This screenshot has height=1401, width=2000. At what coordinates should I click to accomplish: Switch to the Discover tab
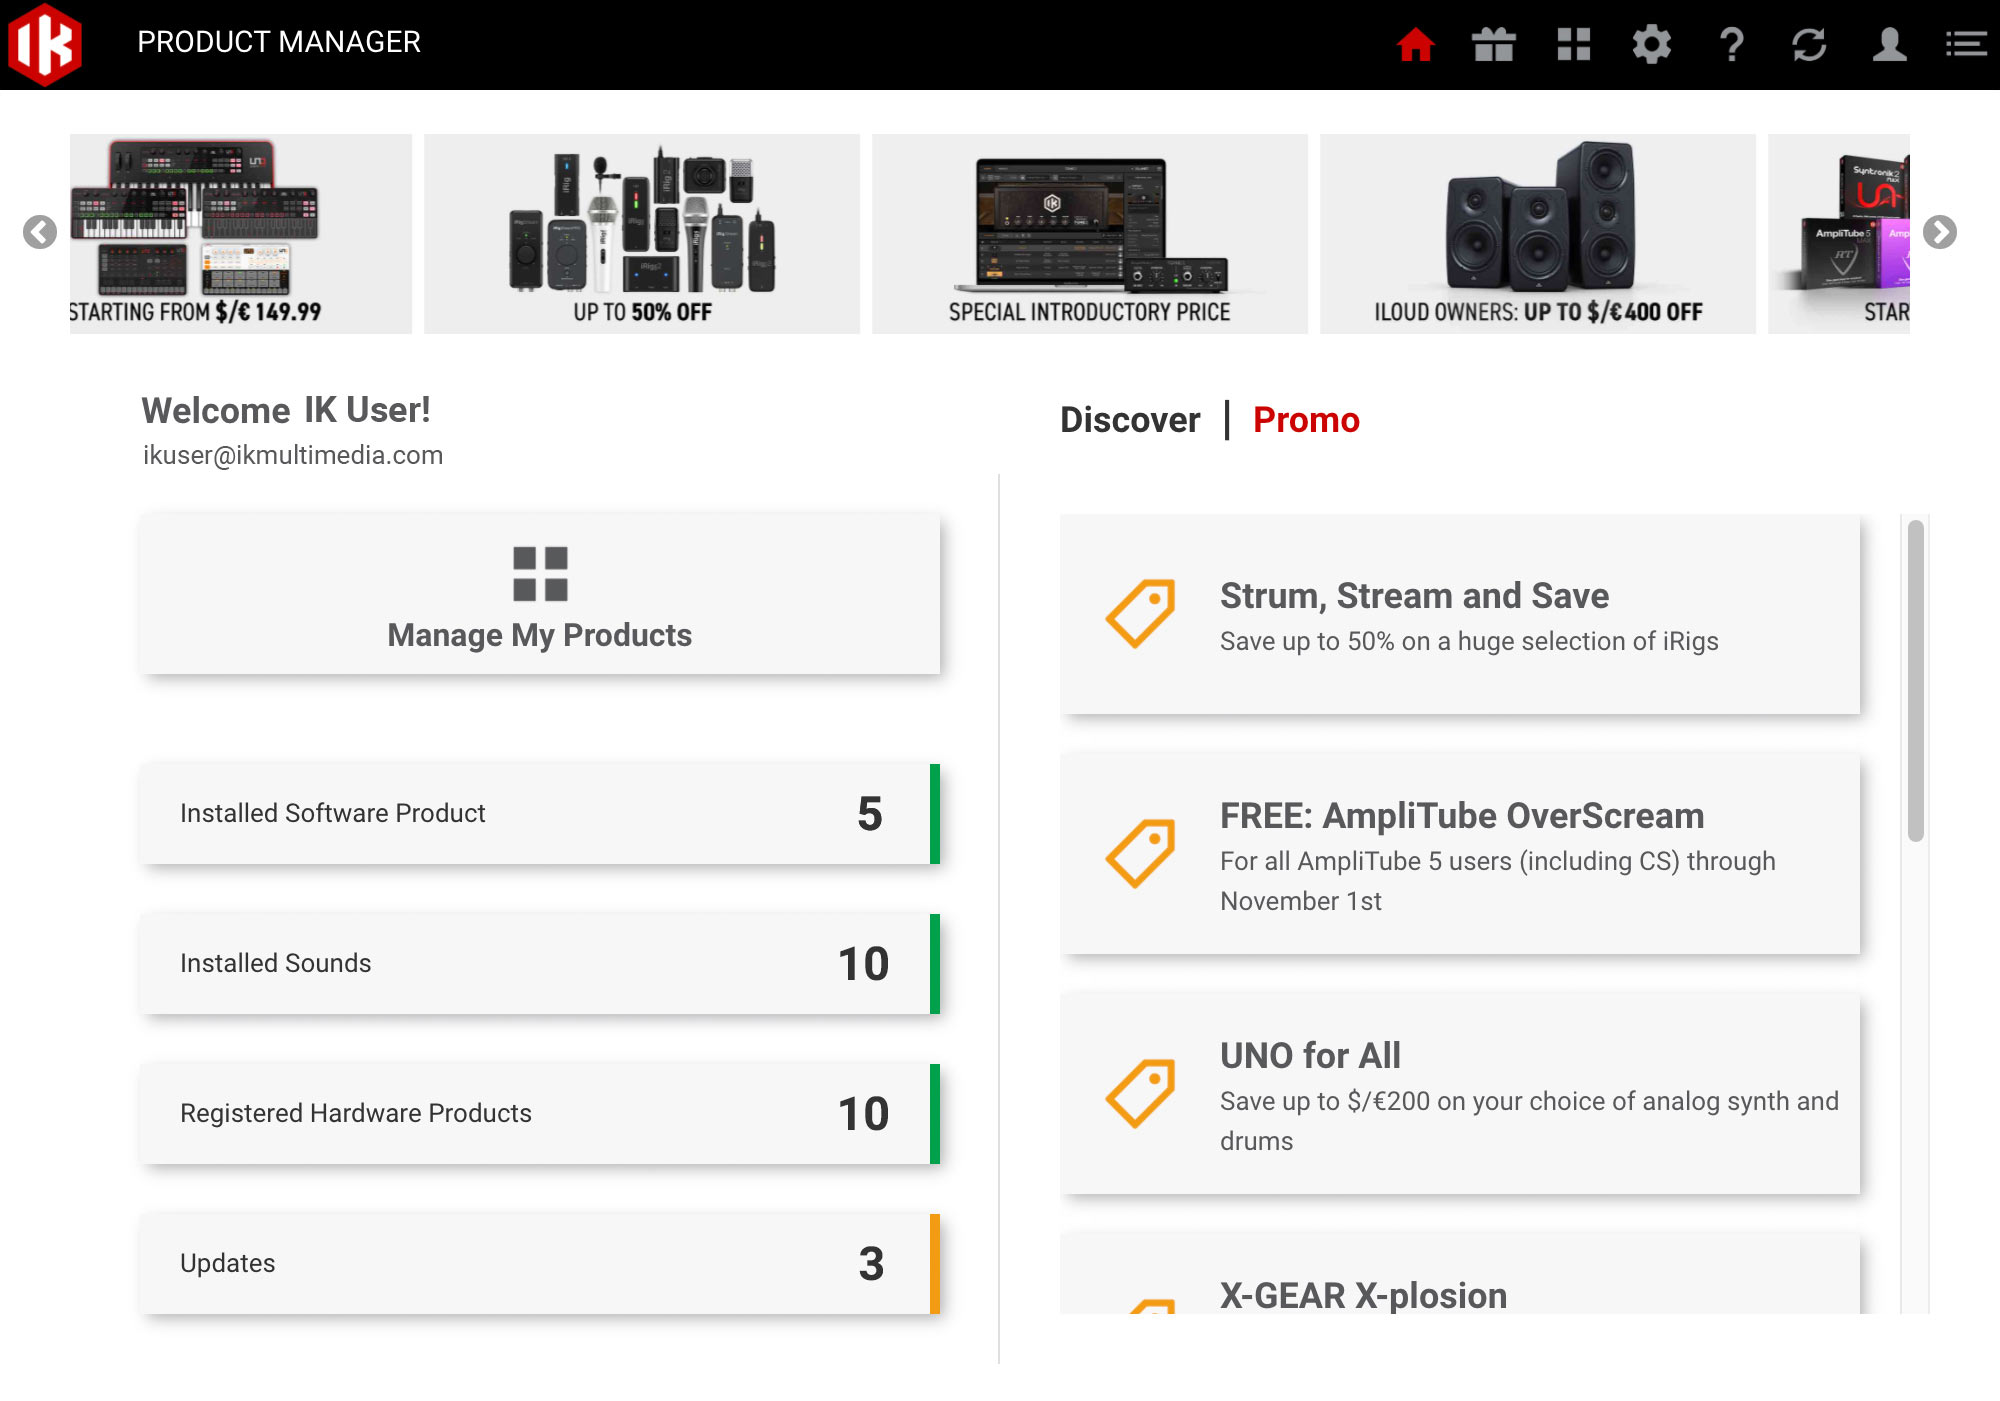(1130, 420)
